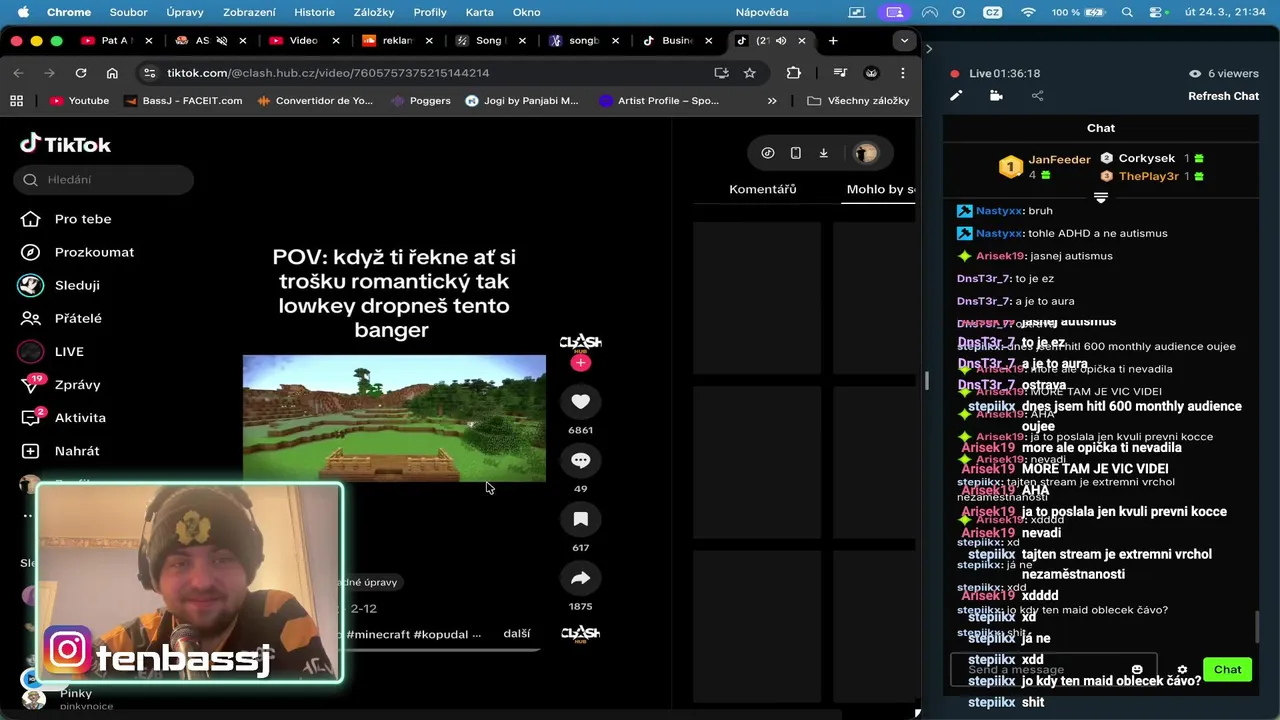The width and height of the screenshot is (1280, 720).
Task: Open the Chrome apps grid in bookmarks bar
Action: click(16, 101)
